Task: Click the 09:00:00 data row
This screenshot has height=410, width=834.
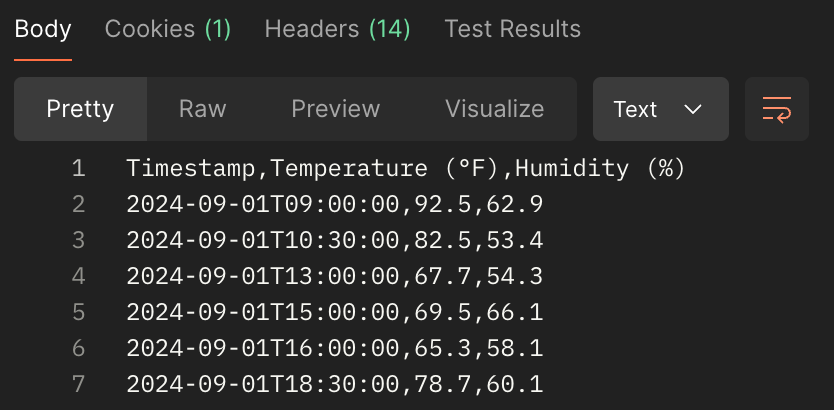Action: [334, 204]
